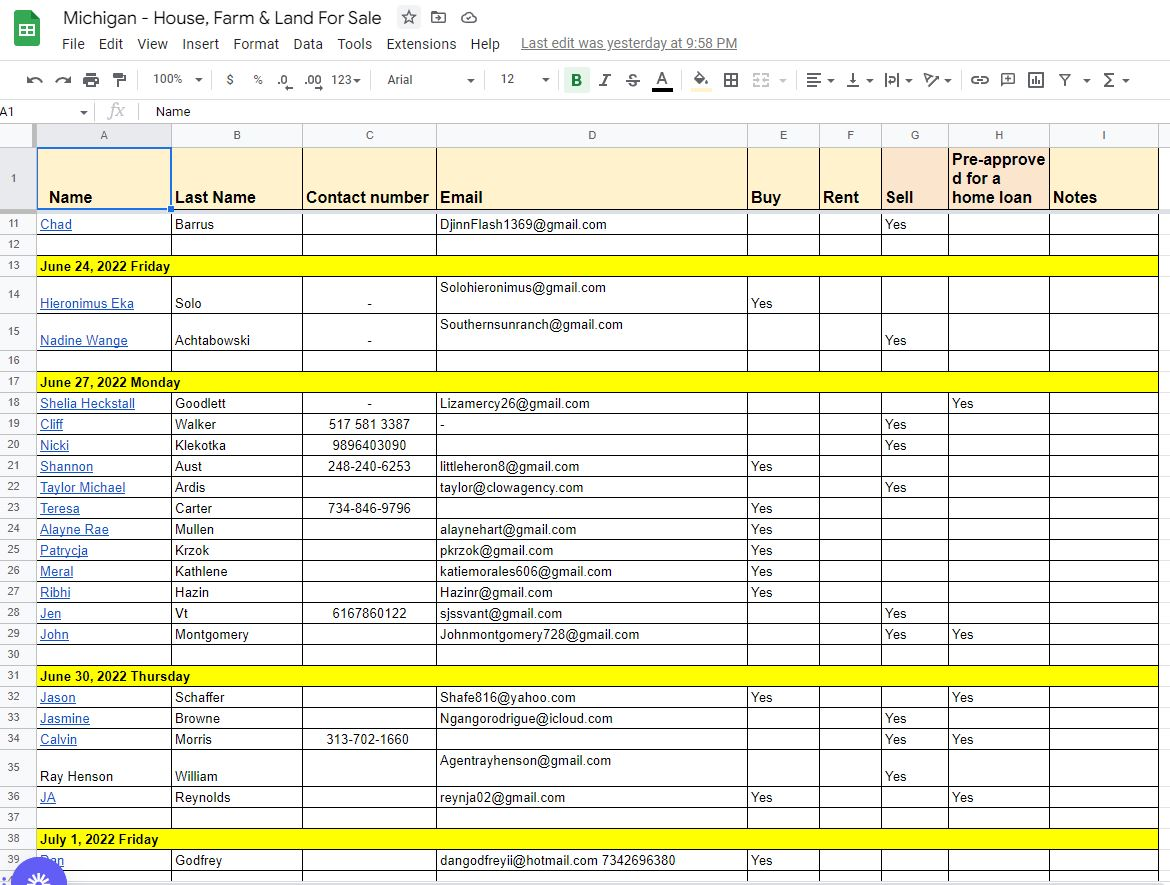Open the Functions sigma menu
The image size is (1170, 885).
tap(1116, 80)
